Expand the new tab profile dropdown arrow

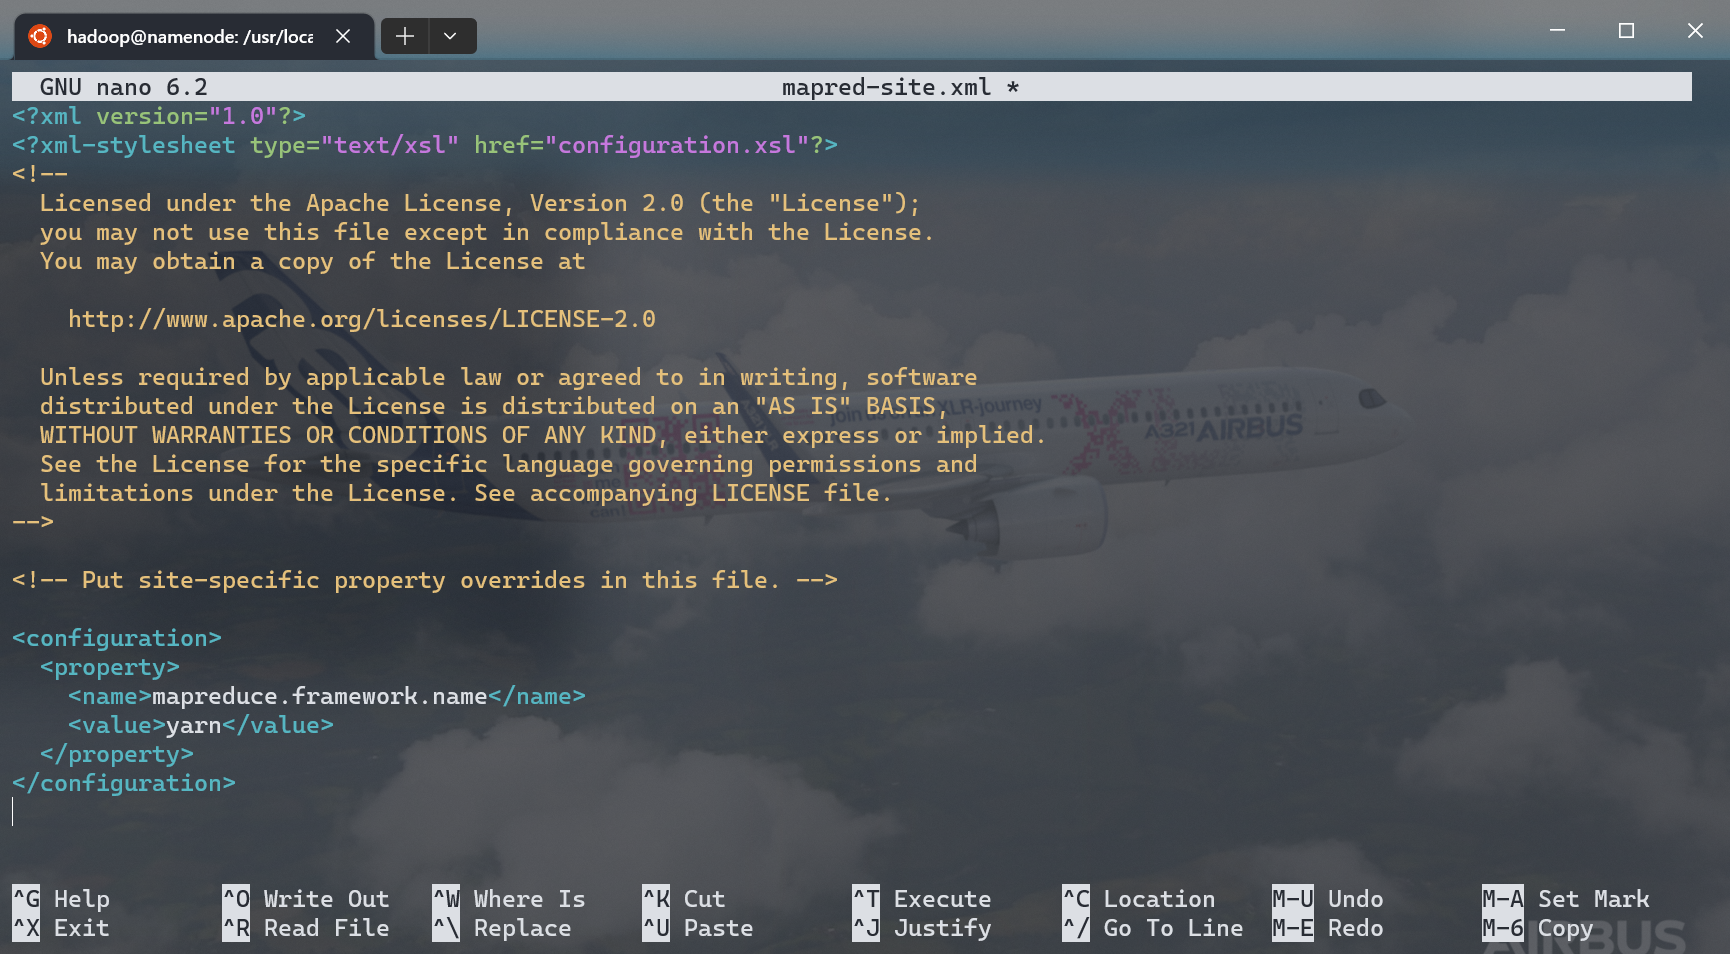(451, 36)
